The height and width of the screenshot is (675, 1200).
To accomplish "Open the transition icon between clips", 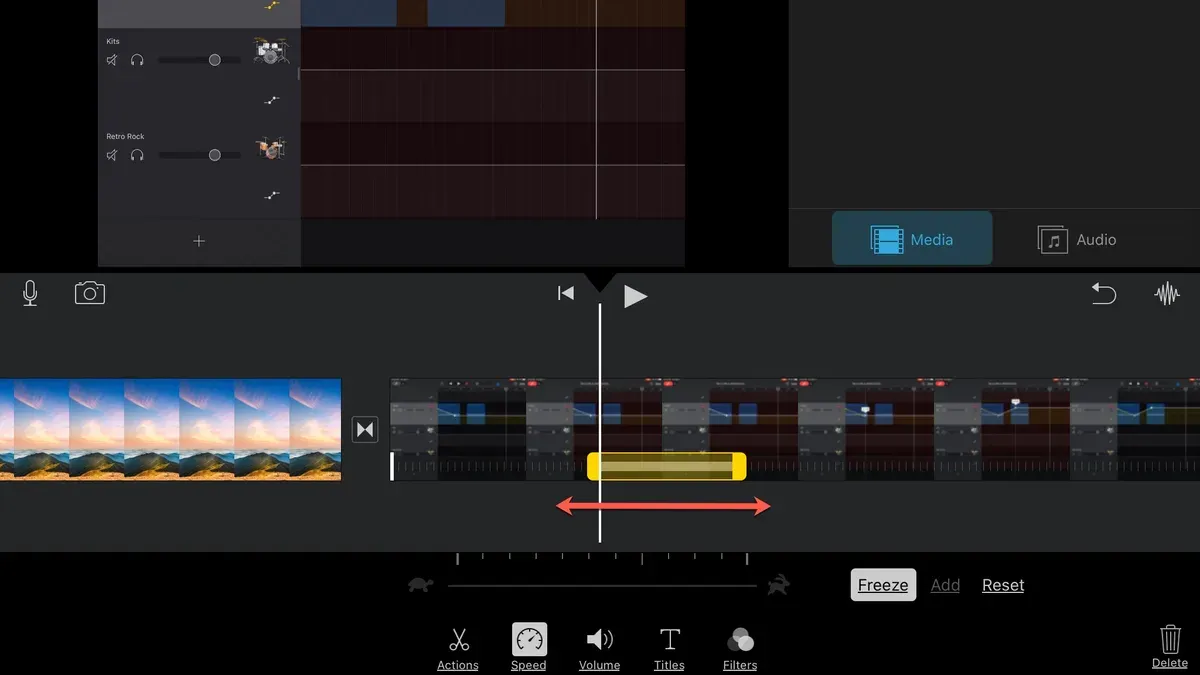I will [x=365, y=429].
